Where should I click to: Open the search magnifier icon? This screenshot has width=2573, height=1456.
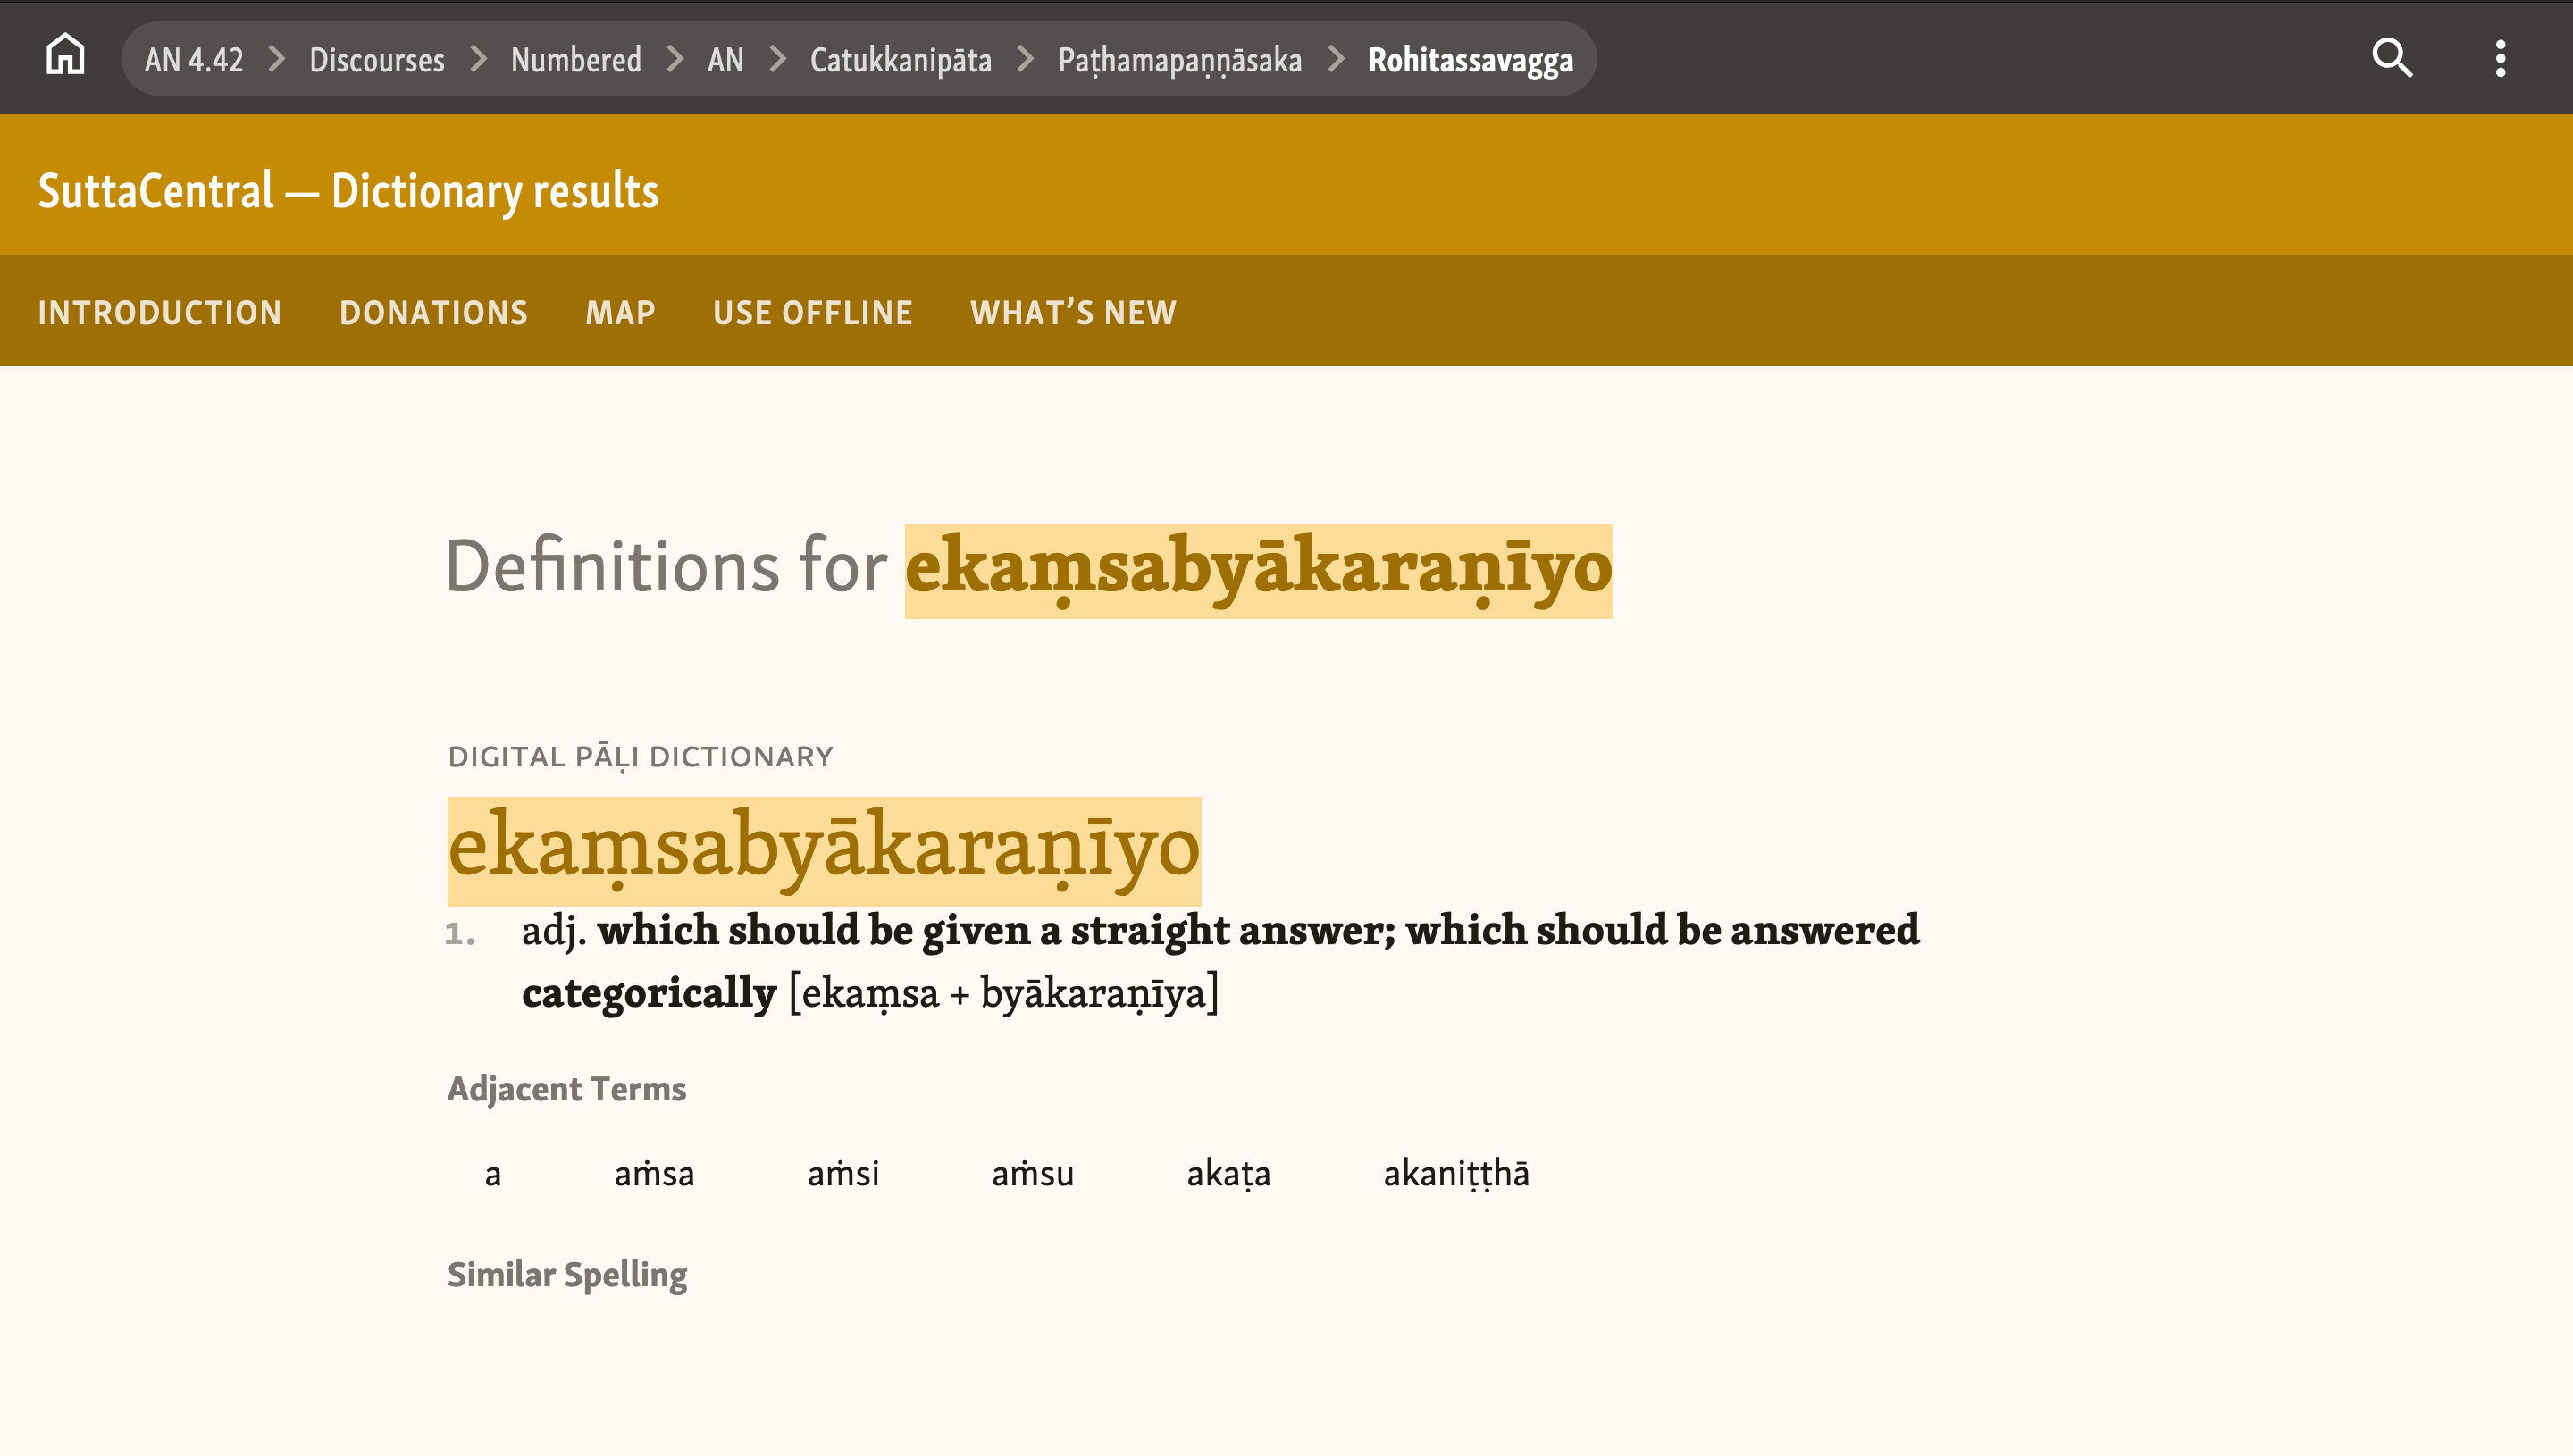pyautogui.click(x=2391, y=58)
